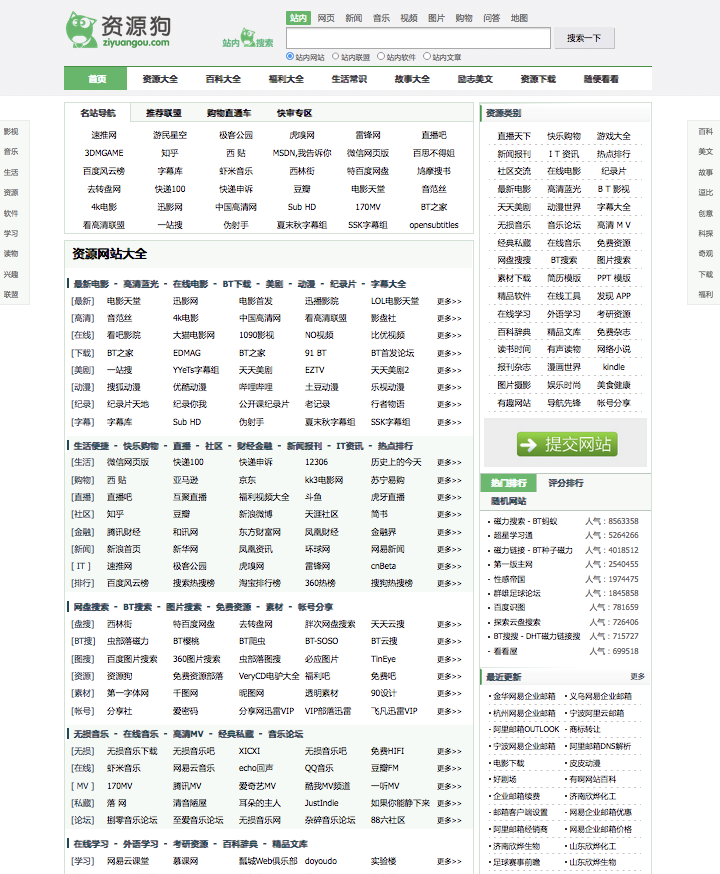The height and width of the screenshot is (874, 720).
Task: Click the 站内搜索 dog mascot icon
Action: coord(248,37)
